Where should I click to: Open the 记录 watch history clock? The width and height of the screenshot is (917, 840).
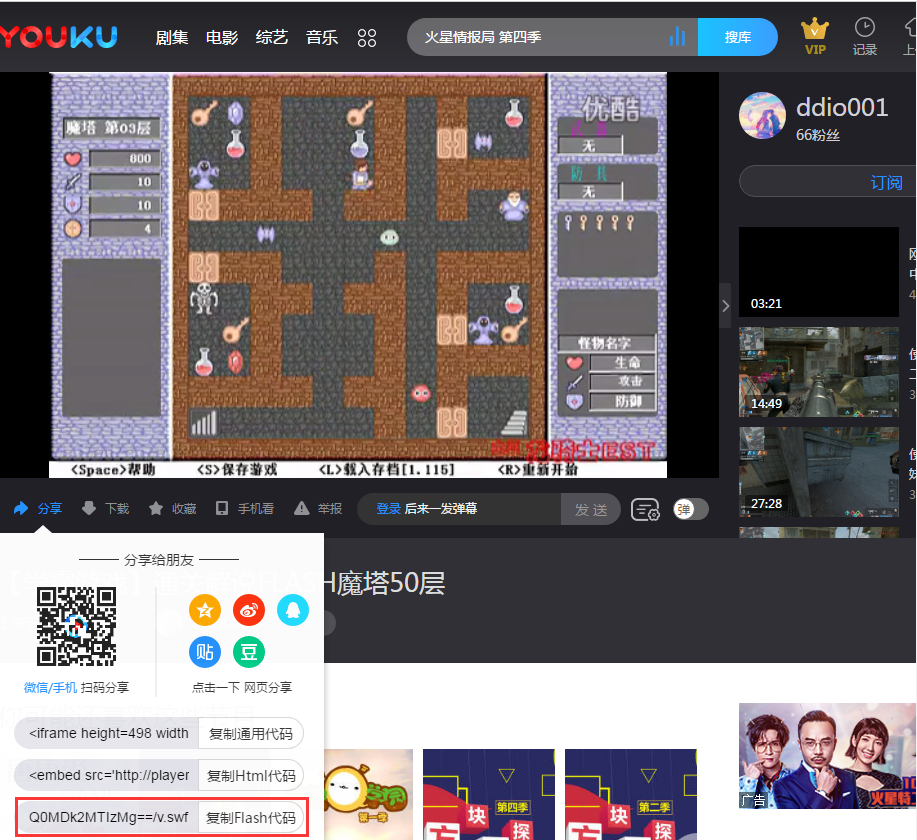pos(864,36)
